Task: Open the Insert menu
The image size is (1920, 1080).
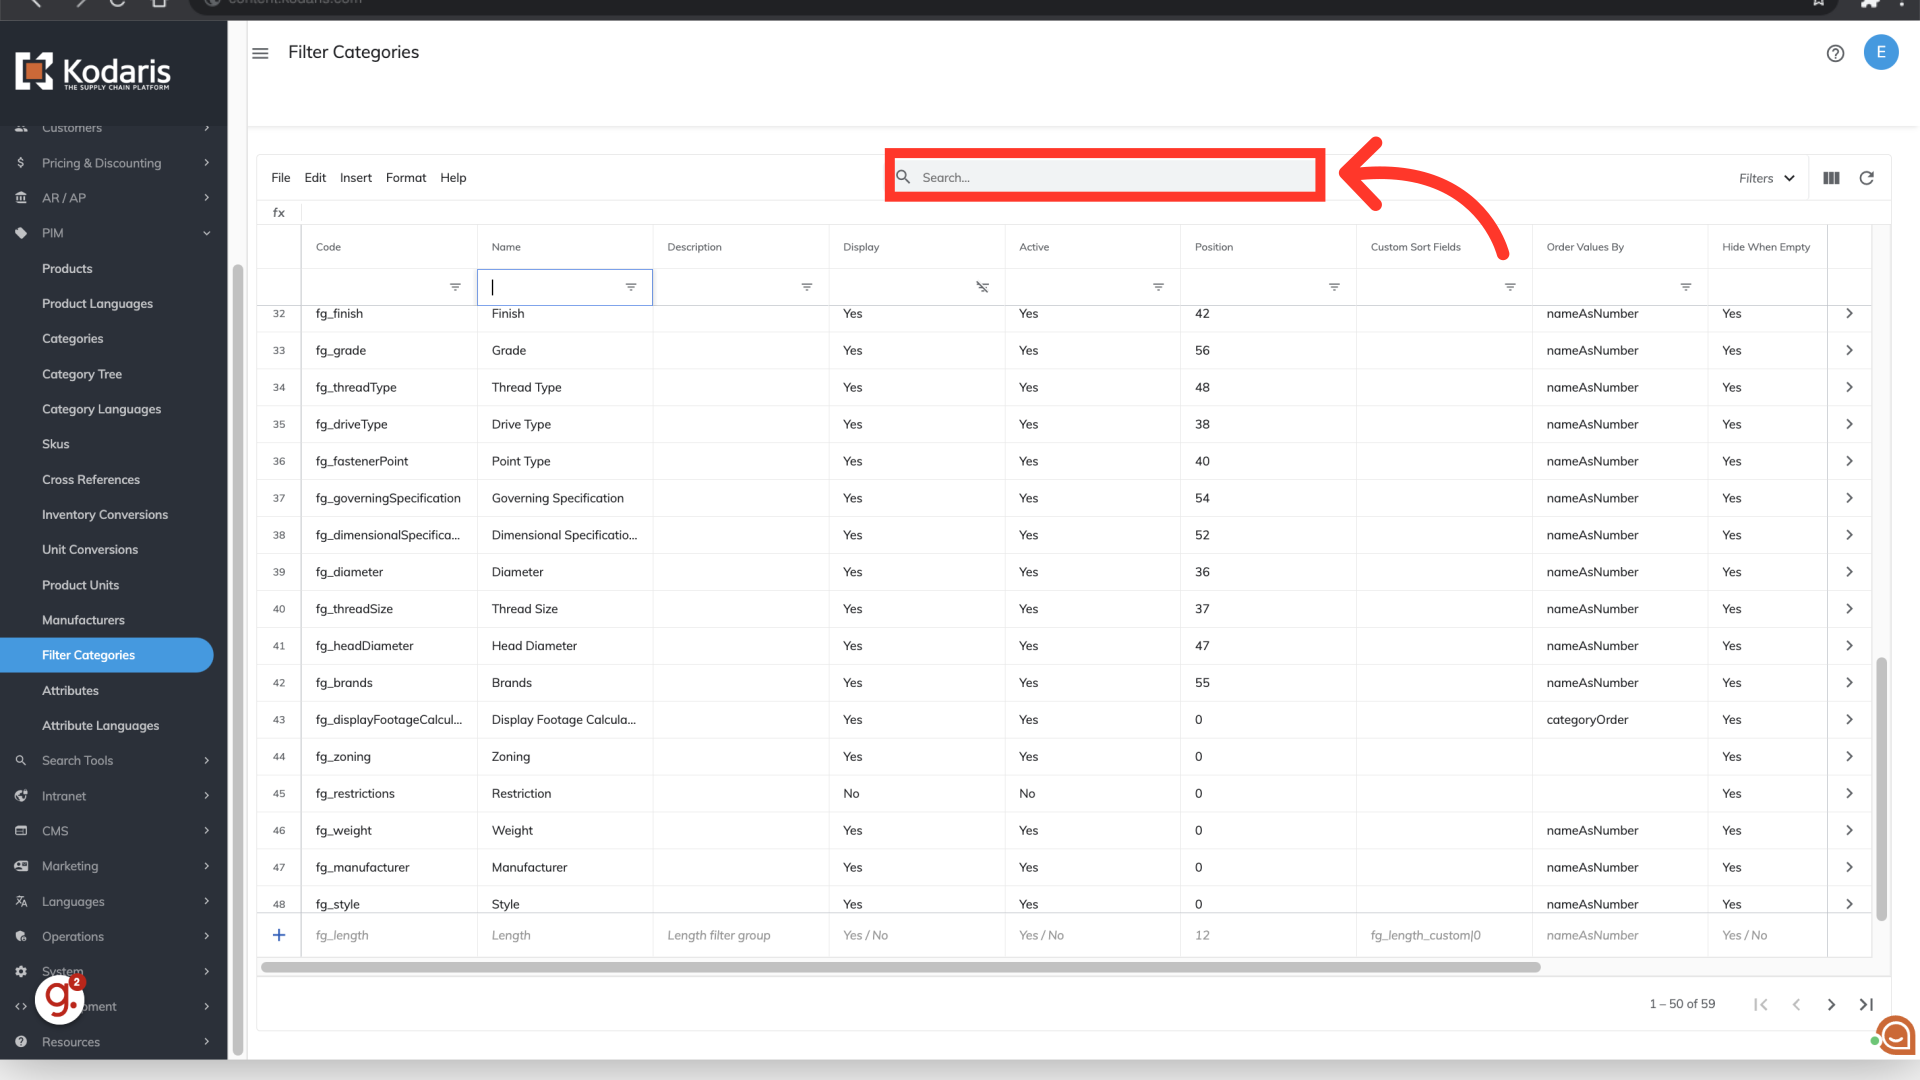Action: point(355,178)
